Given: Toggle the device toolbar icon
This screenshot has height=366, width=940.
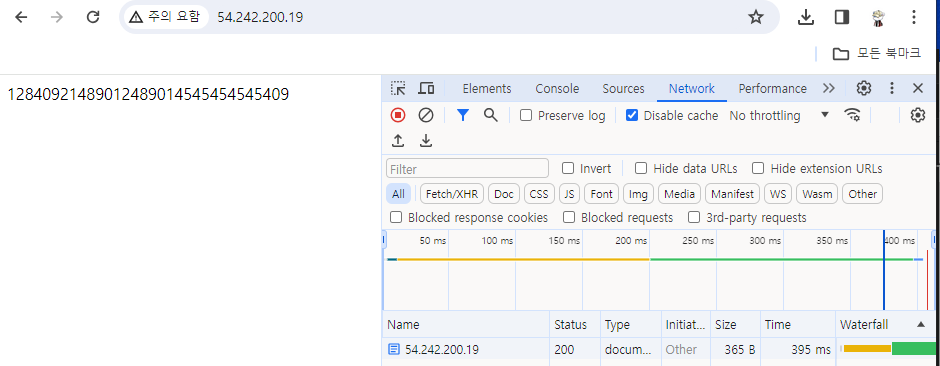Looking at the screenshot, I should click(x=426, y=89).
